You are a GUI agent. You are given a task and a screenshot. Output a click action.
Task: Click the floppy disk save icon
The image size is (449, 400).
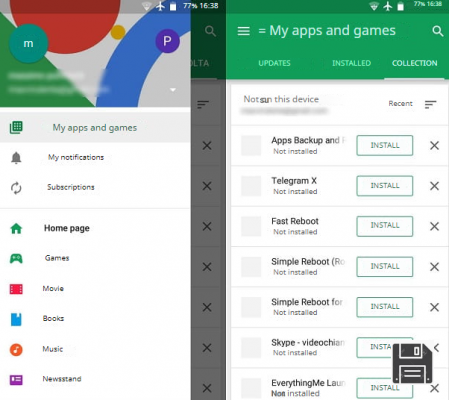point(412,363)
